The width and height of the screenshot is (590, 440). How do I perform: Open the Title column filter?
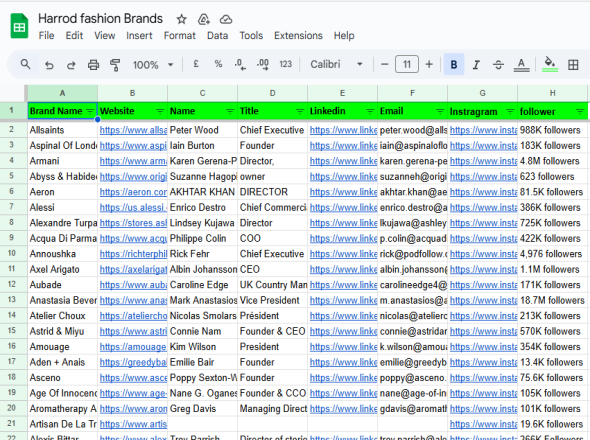(300, 111)
